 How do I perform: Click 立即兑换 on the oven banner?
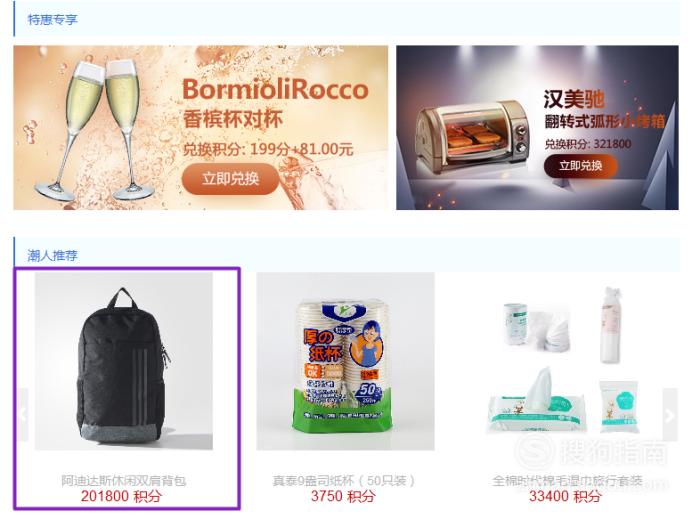pyautogui.click(x=580, y=166)
